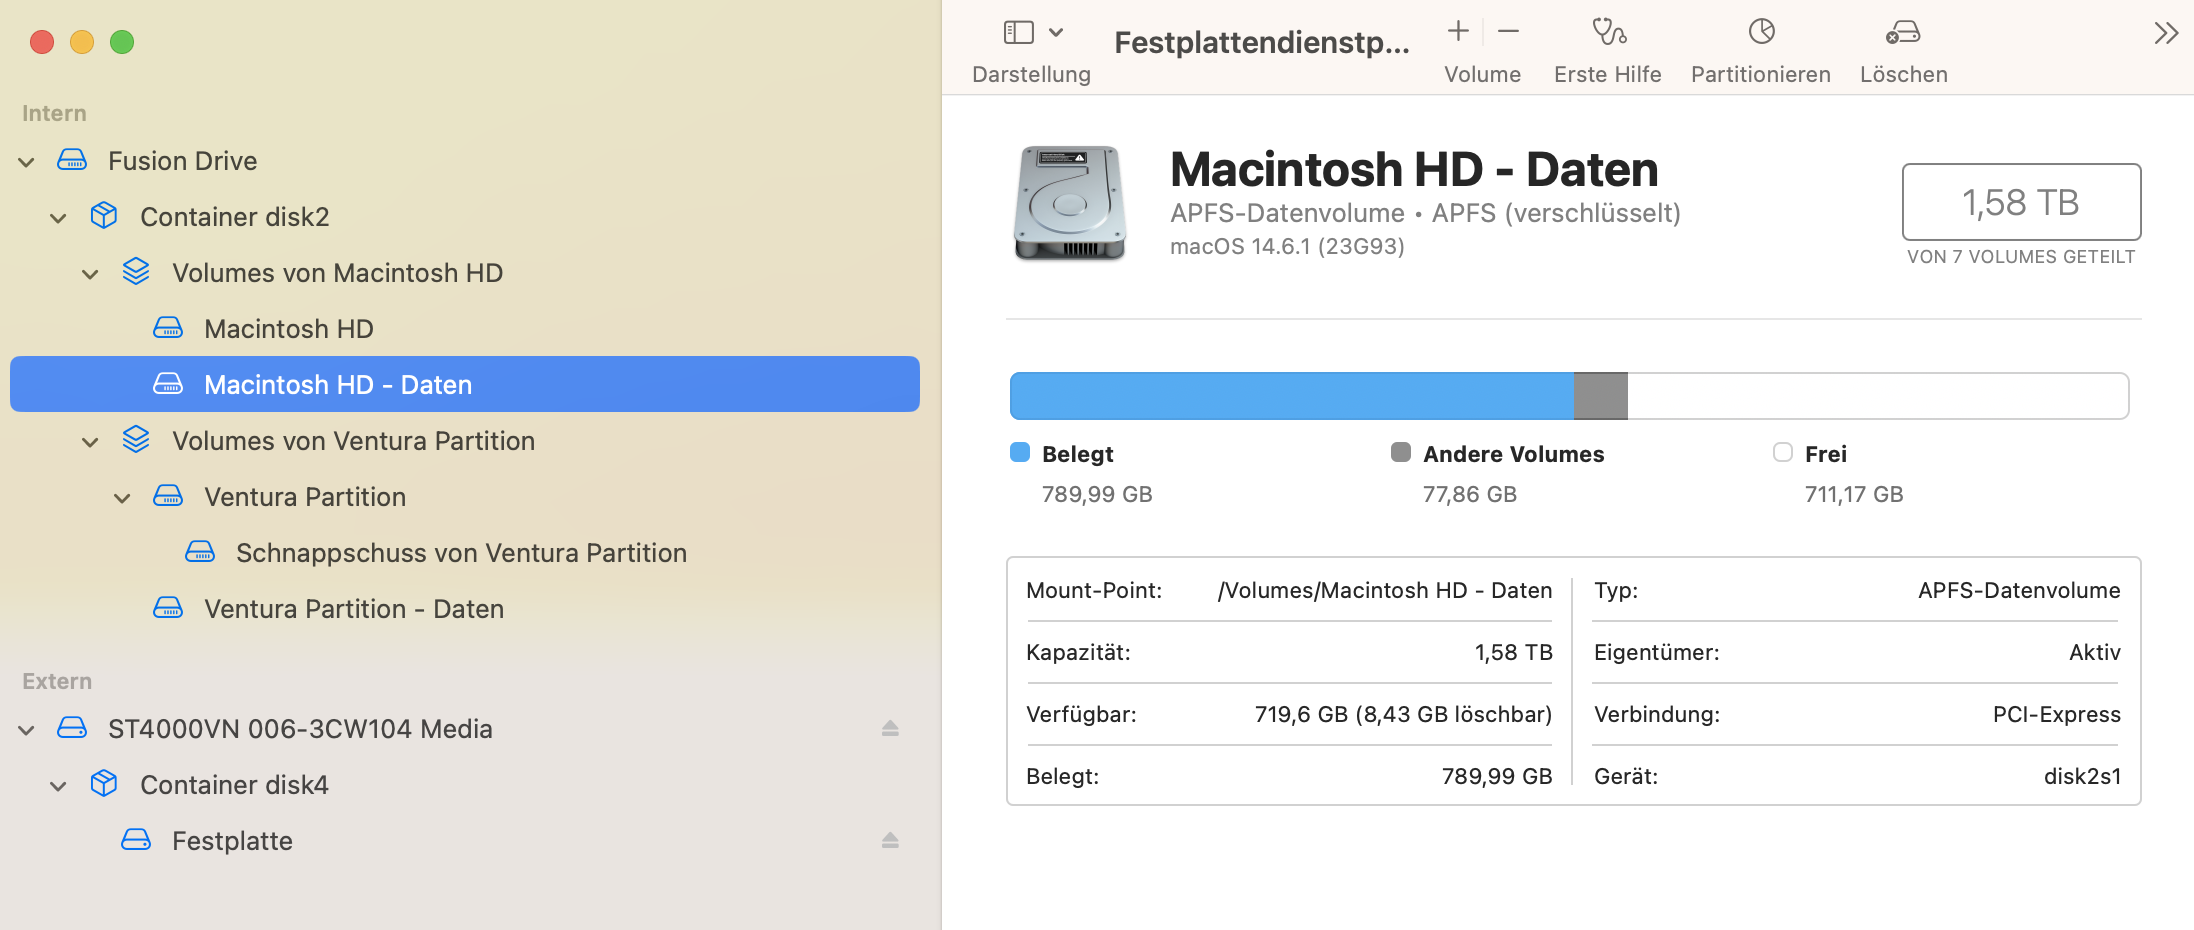Click the Ventura Partition - Daten drive icon
Viewport: 2194px width, 930px height.
pyautogui.click(x=168, y=608)
